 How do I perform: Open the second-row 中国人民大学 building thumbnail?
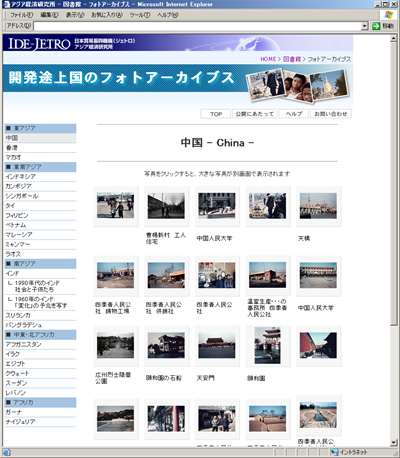point(318,276)
